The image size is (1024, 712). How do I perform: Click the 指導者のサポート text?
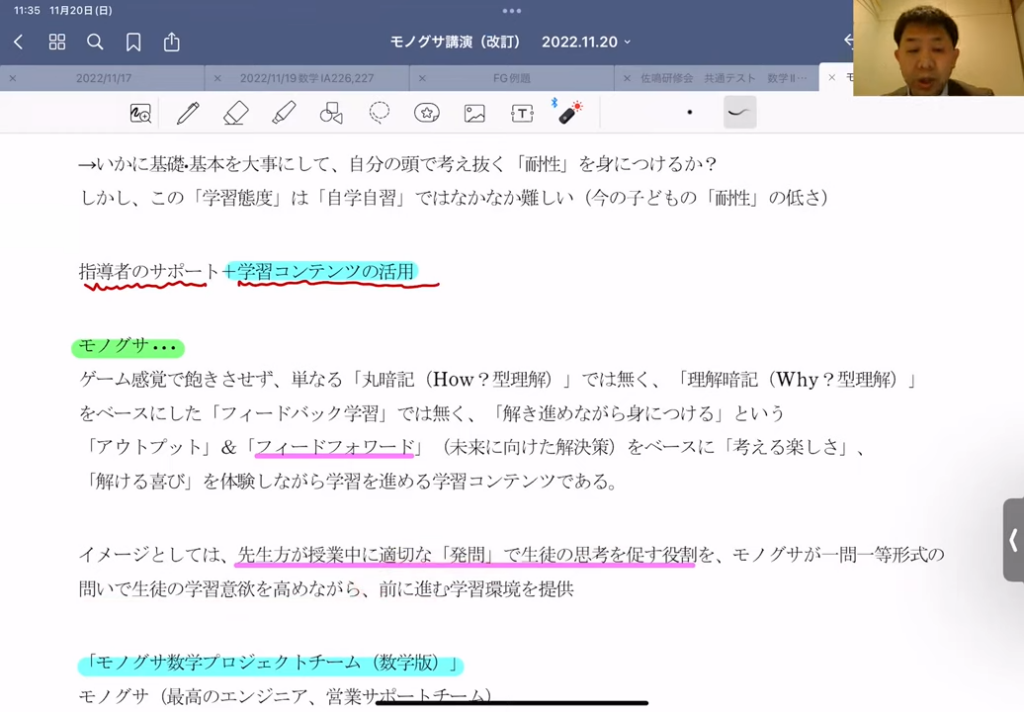[x=149, y=271]
